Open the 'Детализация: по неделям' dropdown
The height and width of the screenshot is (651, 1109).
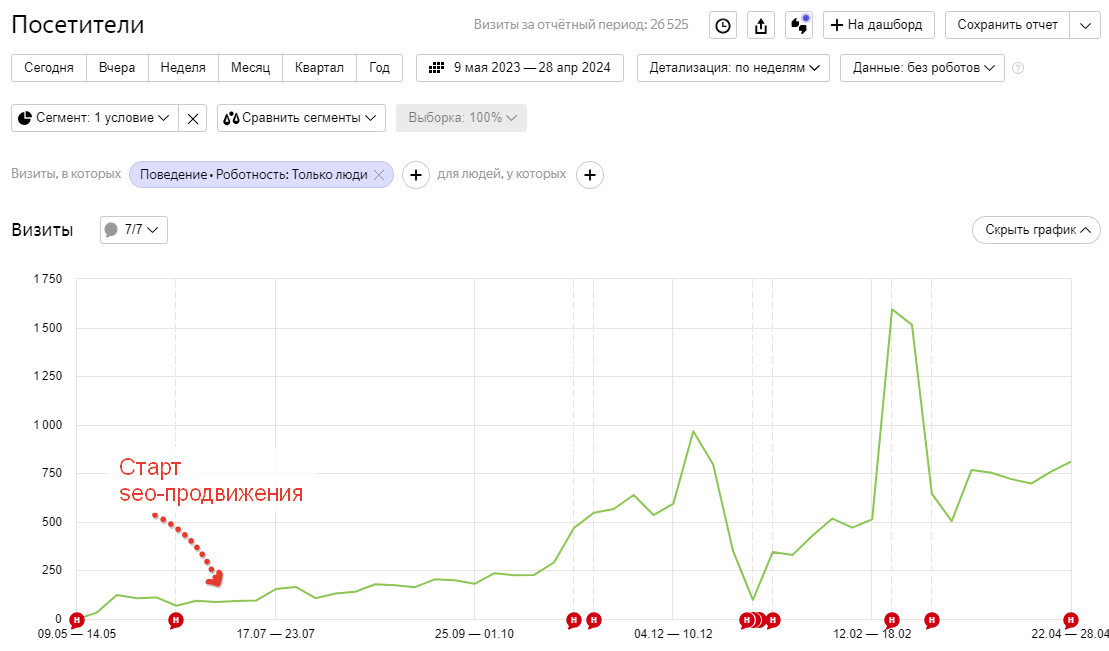click(x=735, y=69)
